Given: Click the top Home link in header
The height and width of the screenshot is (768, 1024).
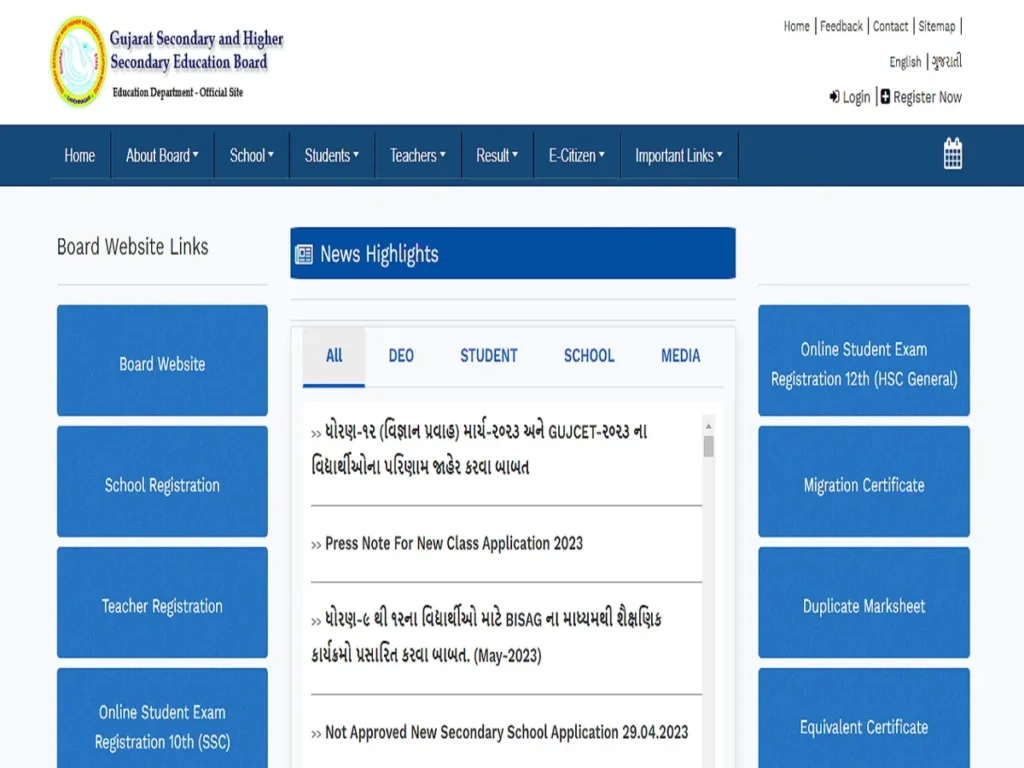Looking at the screenshot, I should (796, 26).
